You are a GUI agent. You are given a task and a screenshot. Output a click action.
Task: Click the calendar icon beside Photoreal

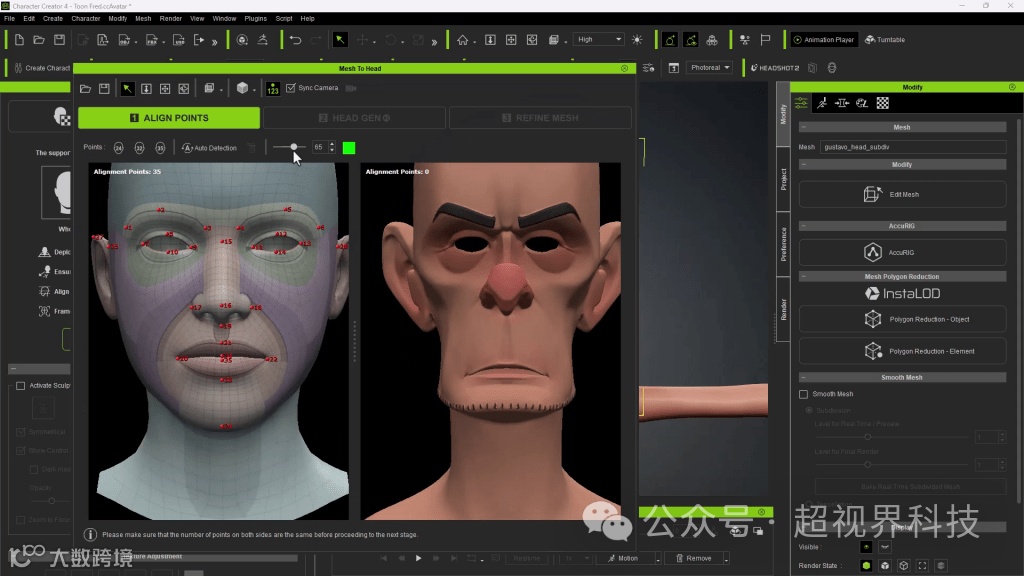(674, 68)
